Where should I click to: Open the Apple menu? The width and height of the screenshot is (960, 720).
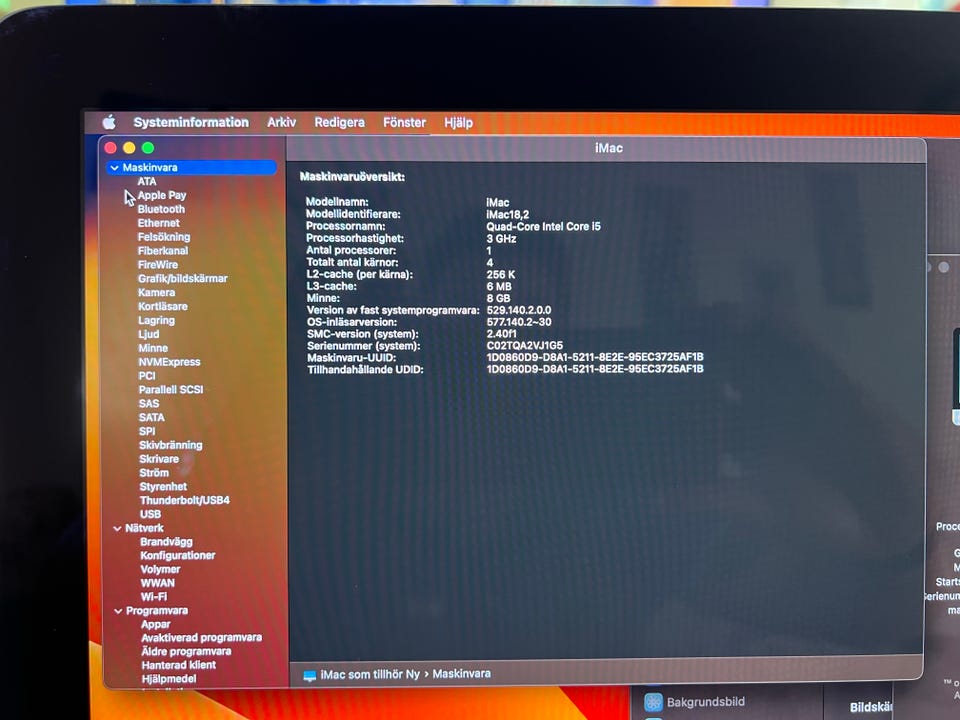(x=109, y=122)
